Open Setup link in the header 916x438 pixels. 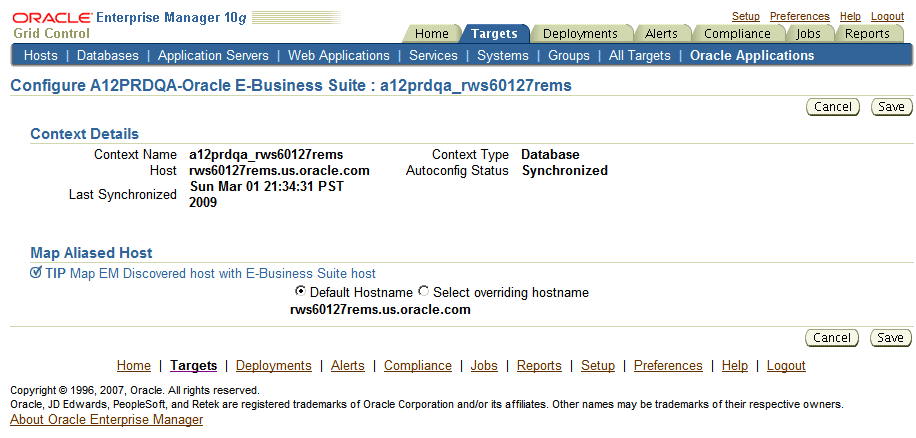(746, 16)
